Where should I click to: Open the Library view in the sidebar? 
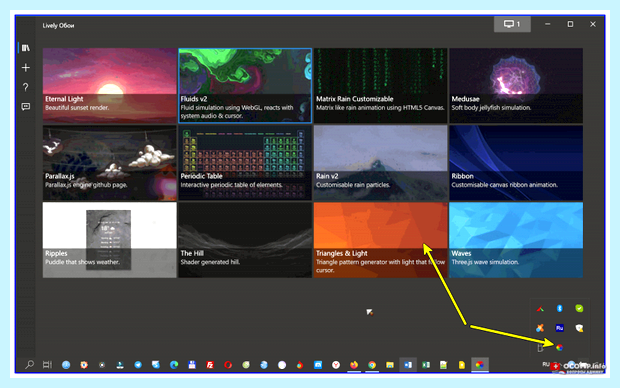[26, 48]
